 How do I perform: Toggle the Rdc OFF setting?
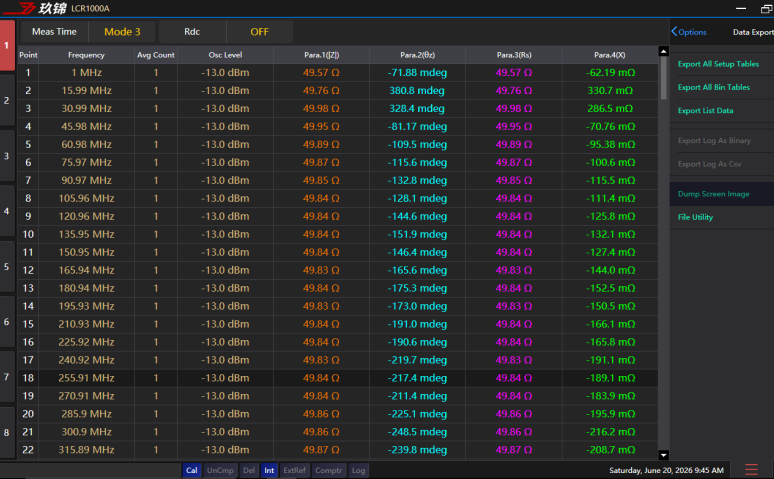(x=260, y=32)
